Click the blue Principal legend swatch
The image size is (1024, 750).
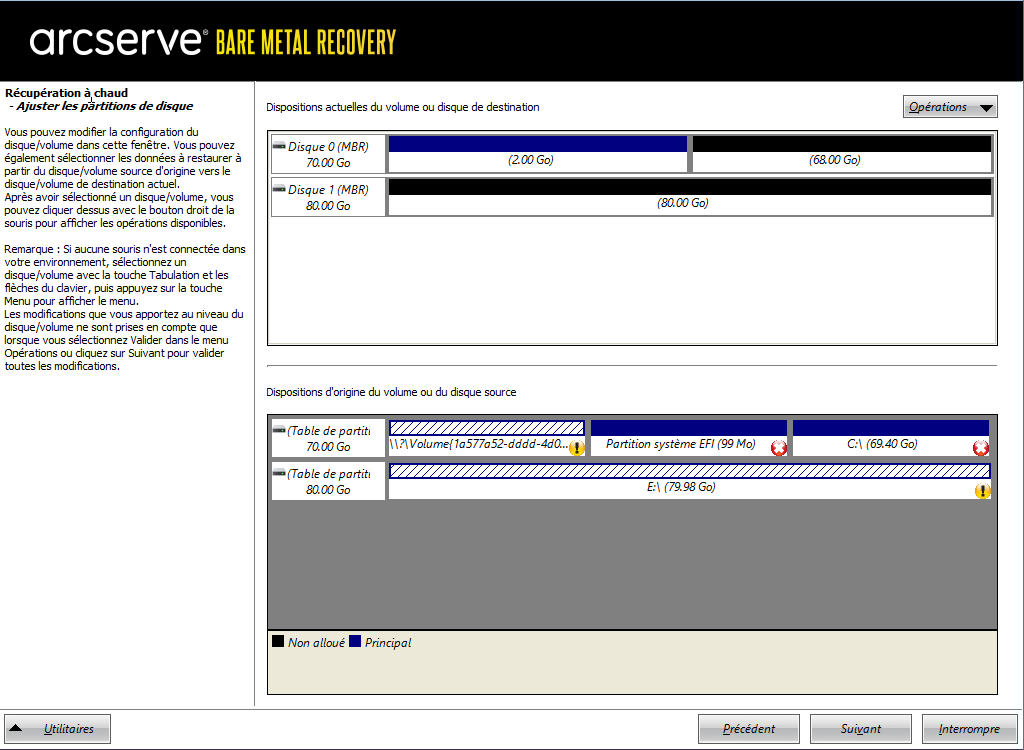(x=355, y=642)
